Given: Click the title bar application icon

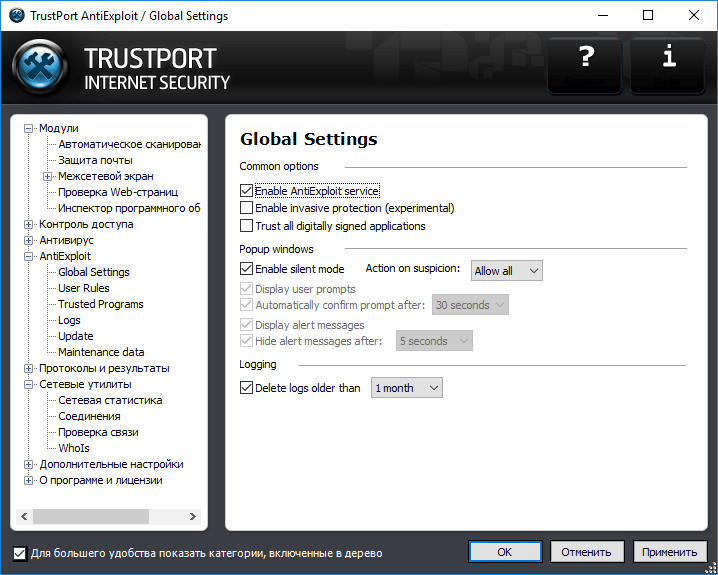Looking at the screenshot, I should pos(17,16).
